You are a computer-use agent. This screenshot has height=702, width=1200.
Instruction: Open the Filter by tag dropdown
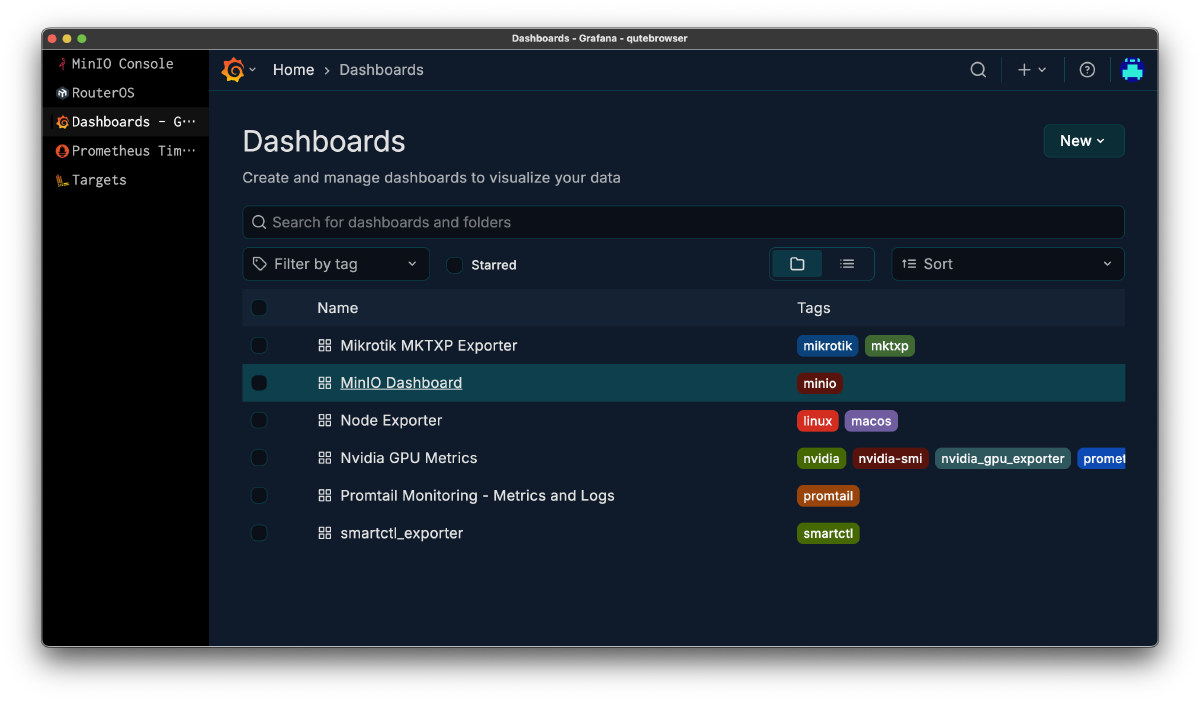point(336,263)
